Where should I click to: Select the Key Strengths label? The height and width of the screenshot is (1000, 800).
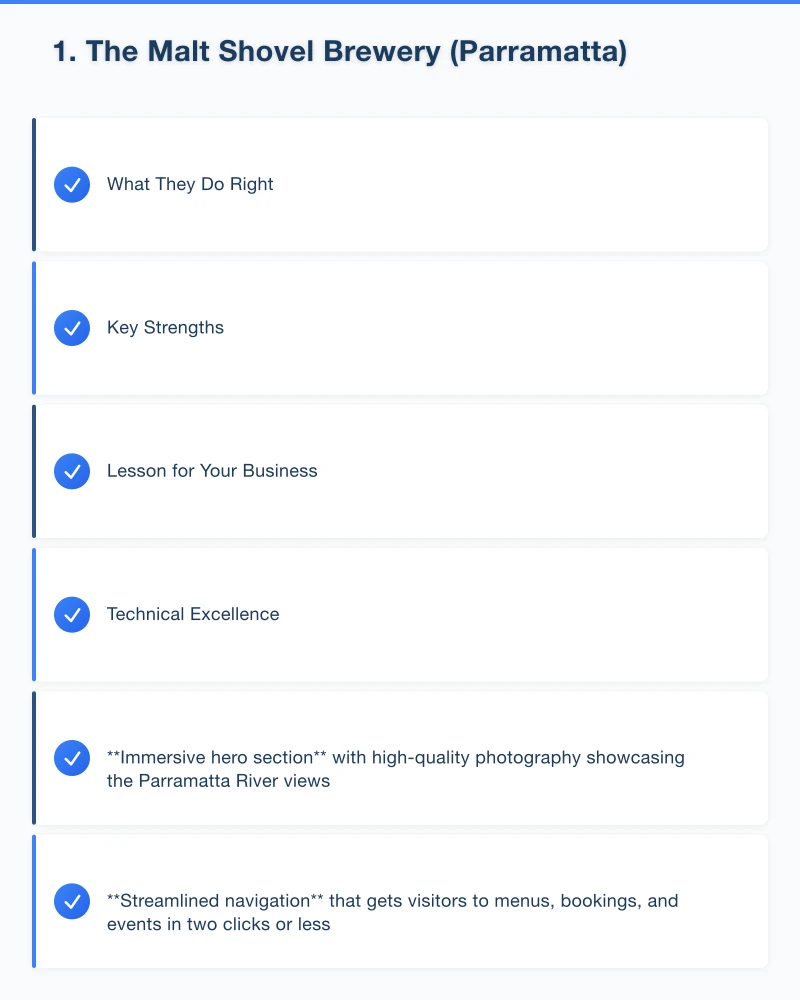coord(165,328)
